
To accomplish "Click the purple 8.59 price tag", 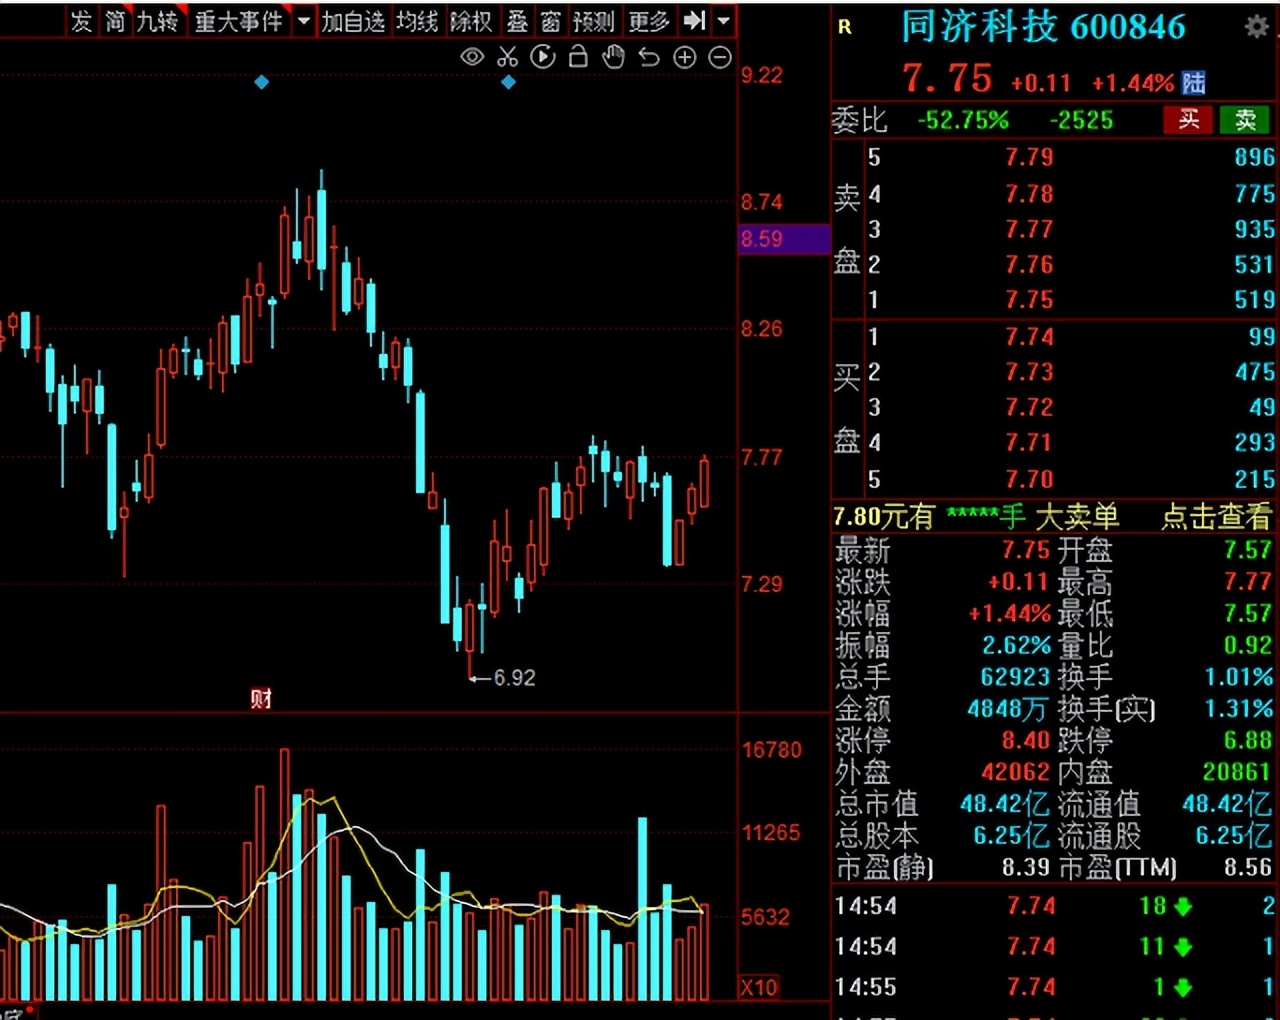I will tap(784, 239).
